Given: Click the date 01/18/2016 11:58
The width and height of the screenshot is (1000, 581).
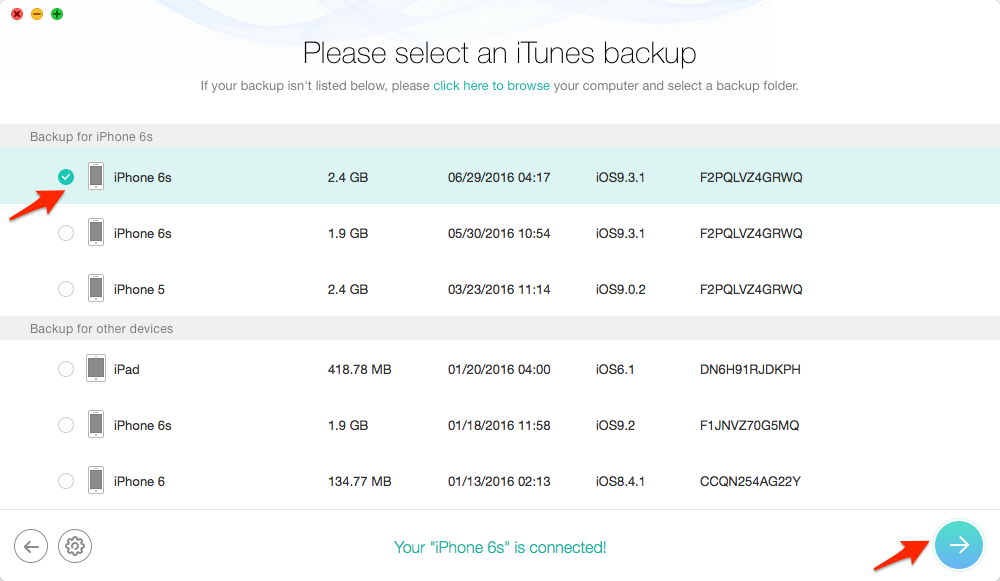Looking at the screenshot, I should tap(499, 425).
